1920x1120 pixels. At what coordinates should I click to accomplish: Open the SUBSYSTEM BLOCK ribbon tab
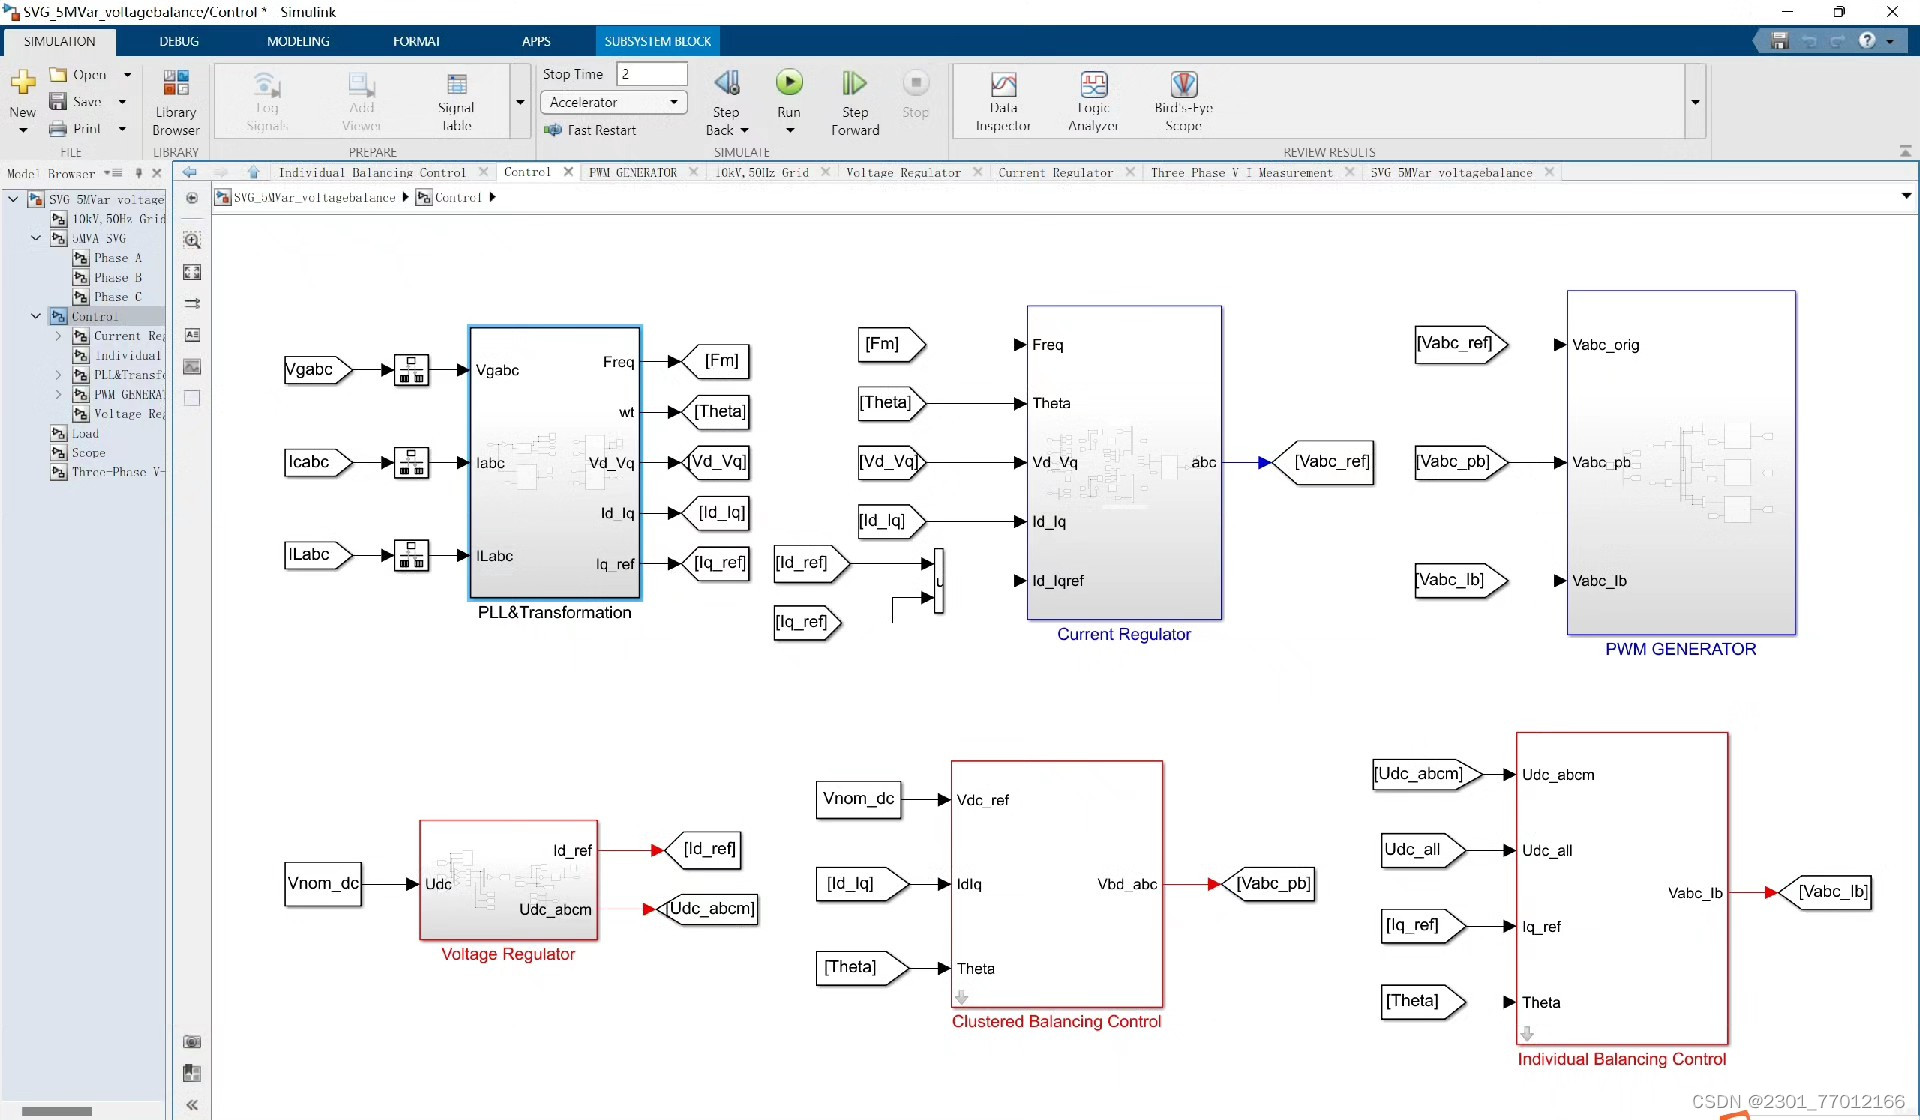pyautogui.click(x=657, y=41)
